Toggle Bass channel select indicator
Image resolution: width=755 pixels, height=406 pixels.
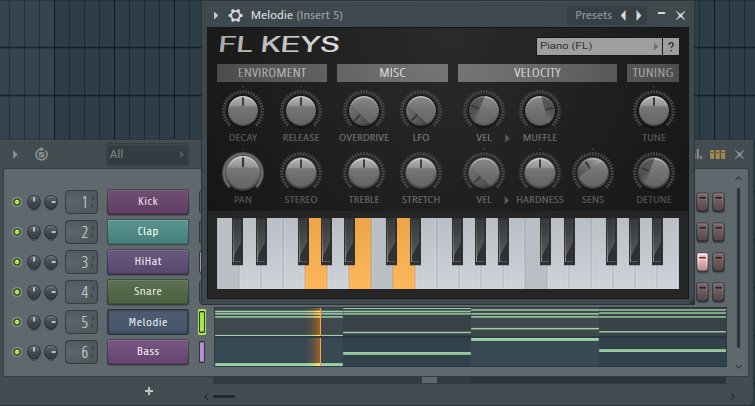(202, 352)
